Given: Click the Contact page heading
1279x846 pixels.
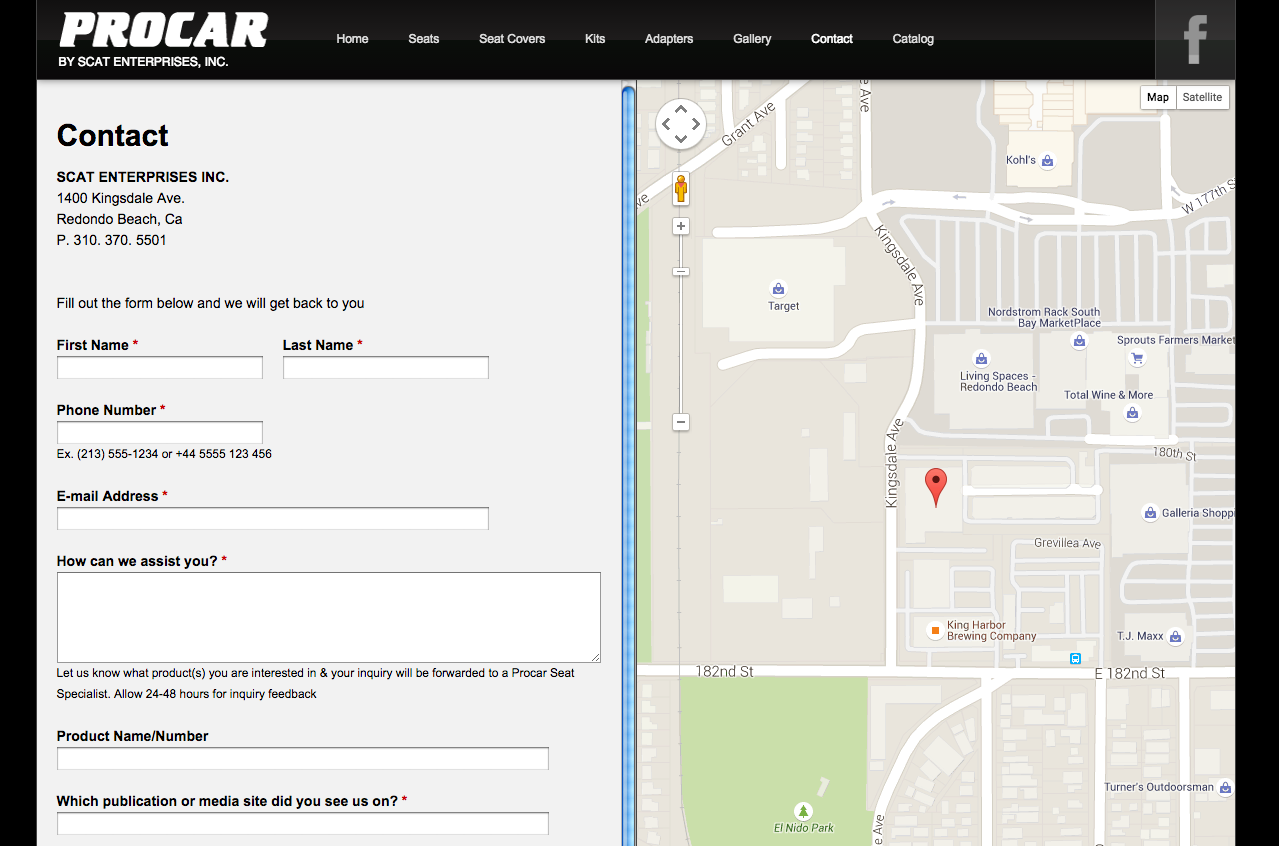Looking at the screenshot, I should tap(113, 136).
